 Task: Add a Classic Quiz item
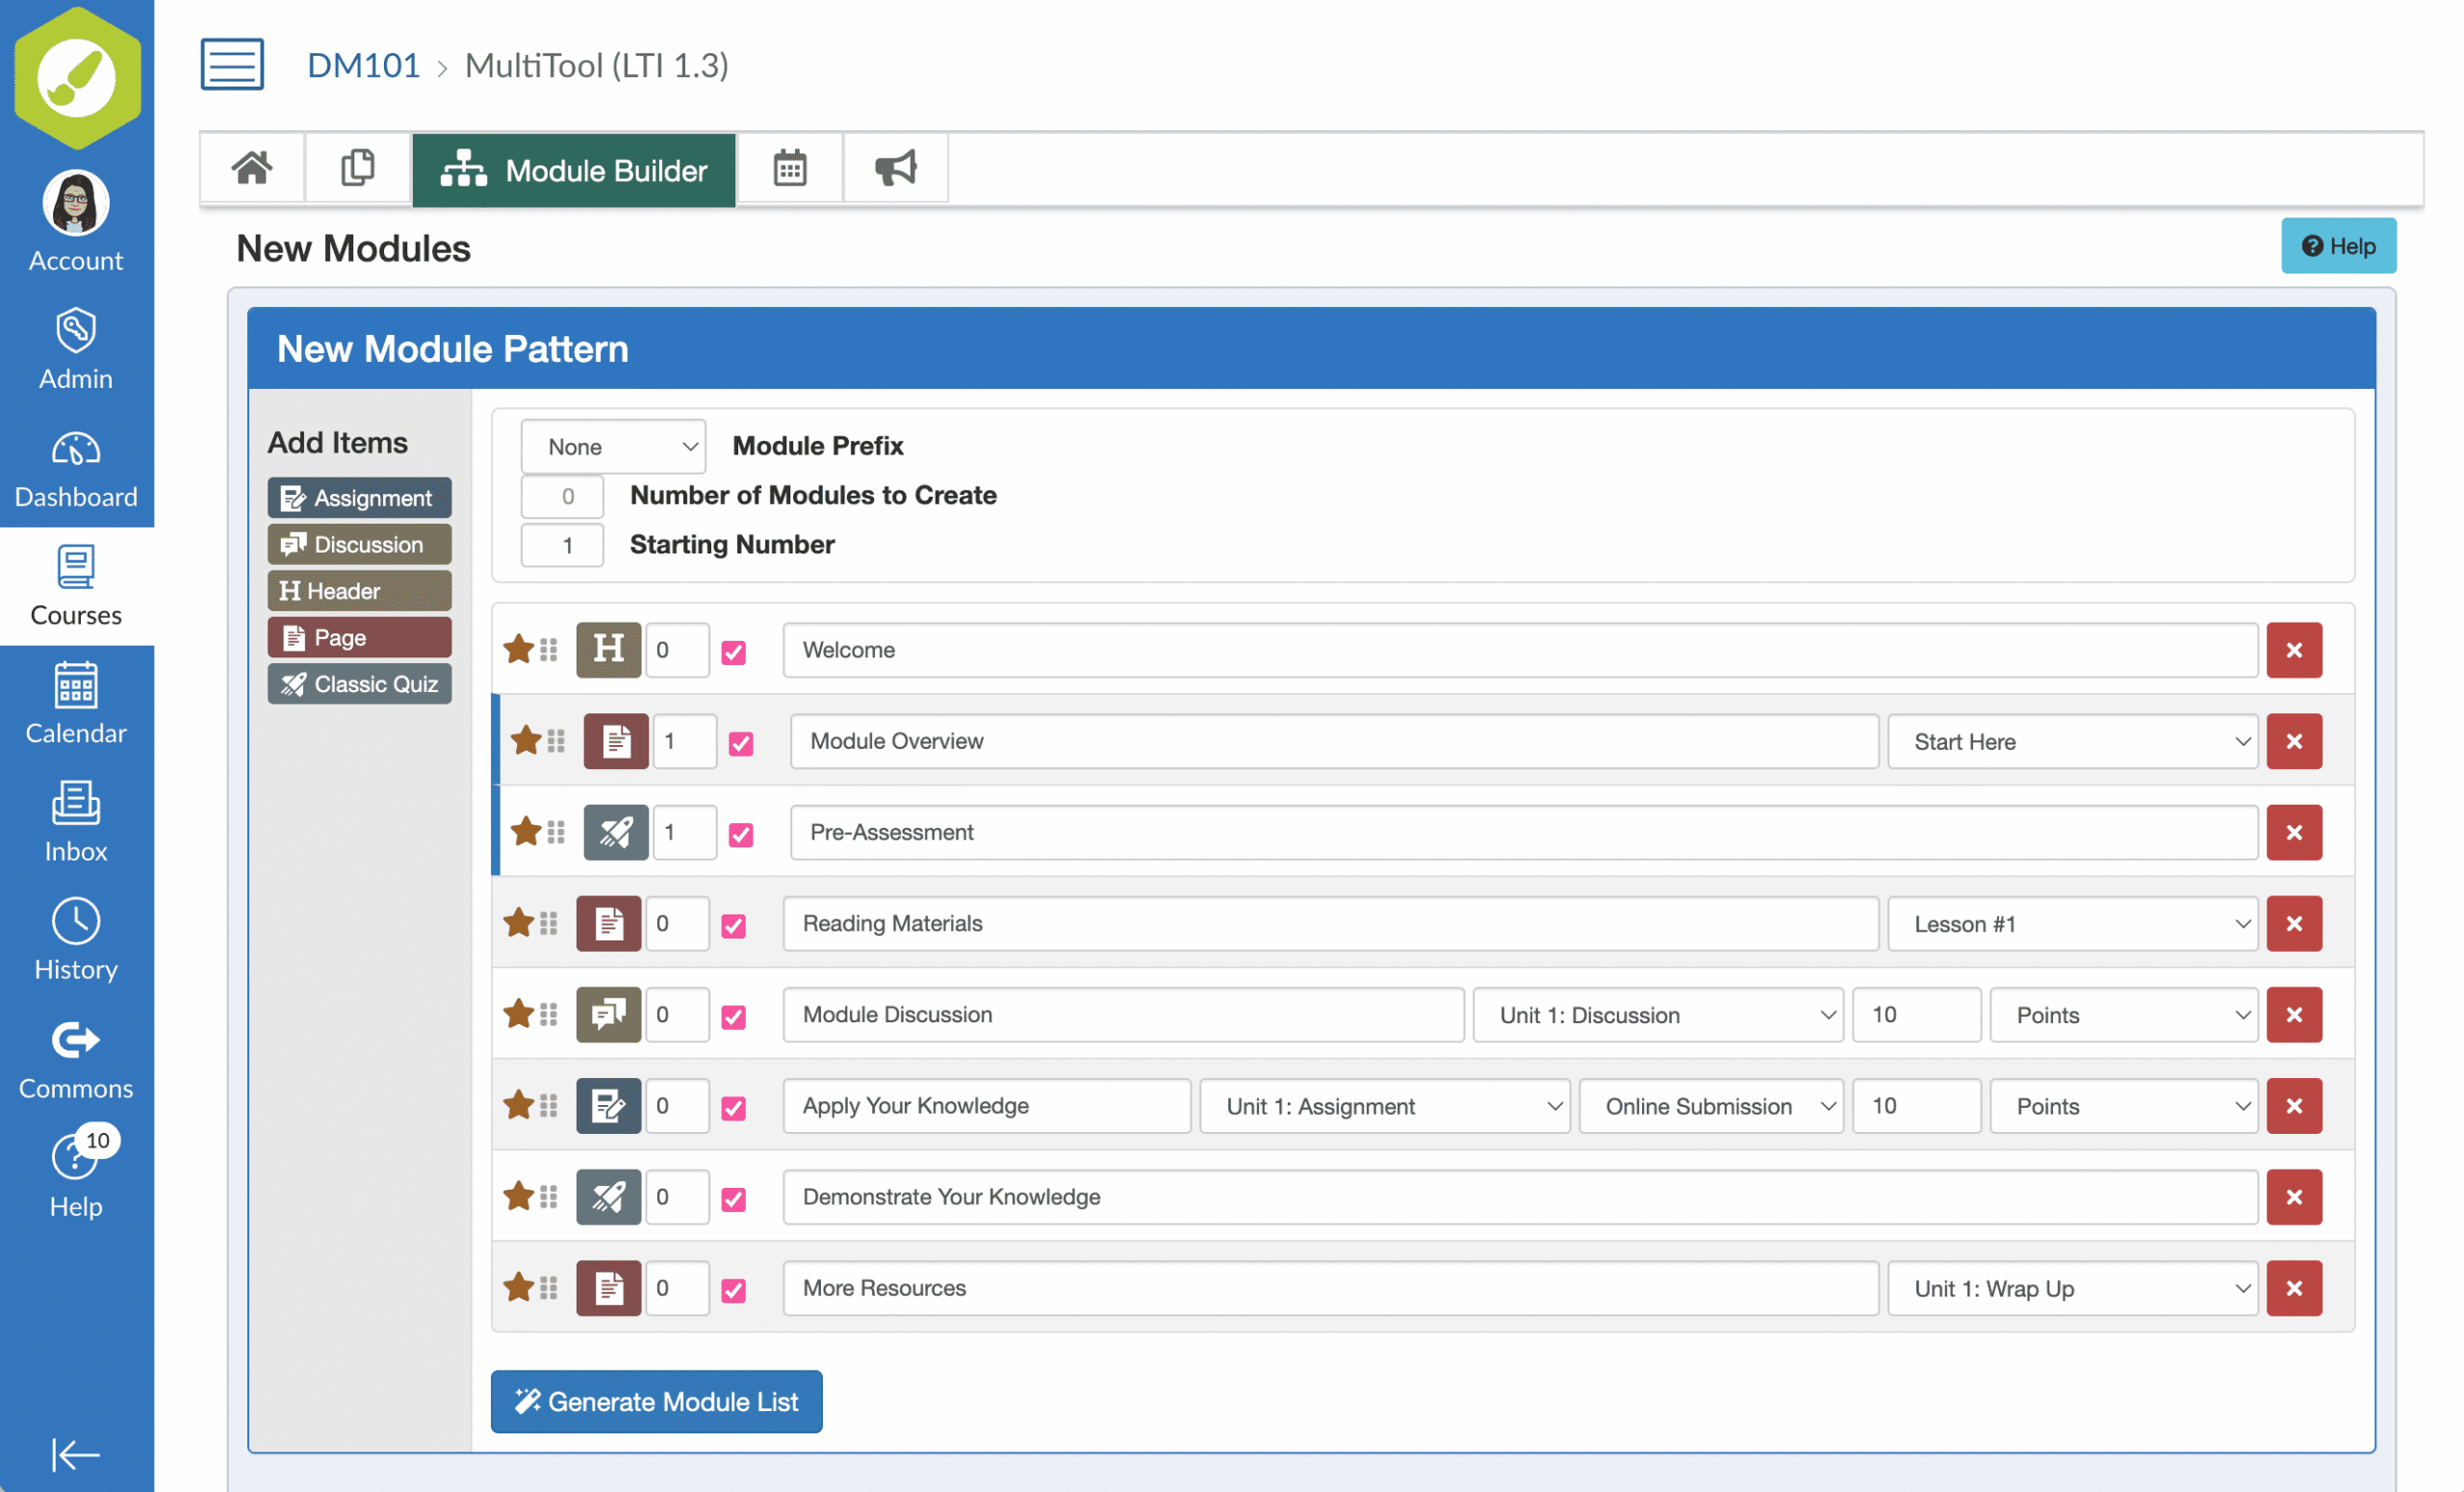click(x=359, y=684)
